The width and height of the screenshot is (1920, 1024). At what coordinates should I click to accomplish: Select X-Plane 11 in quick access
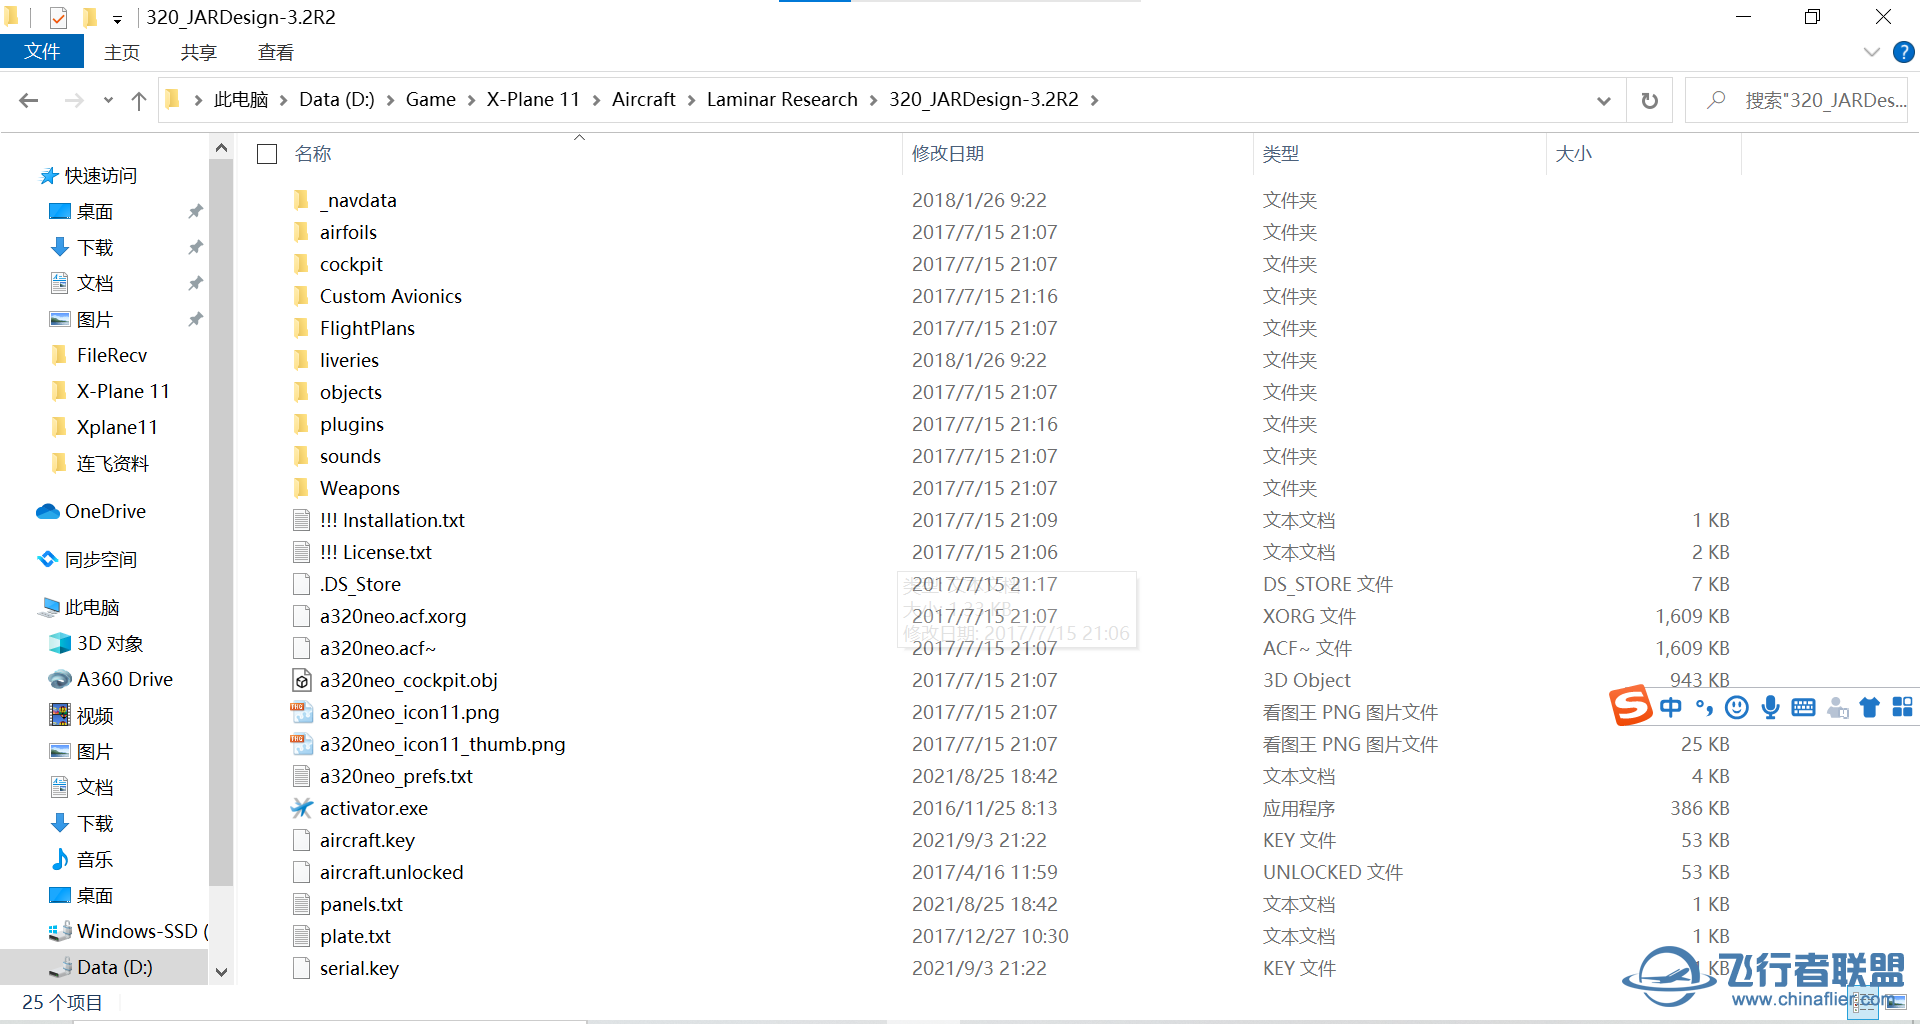pos(123,391)
